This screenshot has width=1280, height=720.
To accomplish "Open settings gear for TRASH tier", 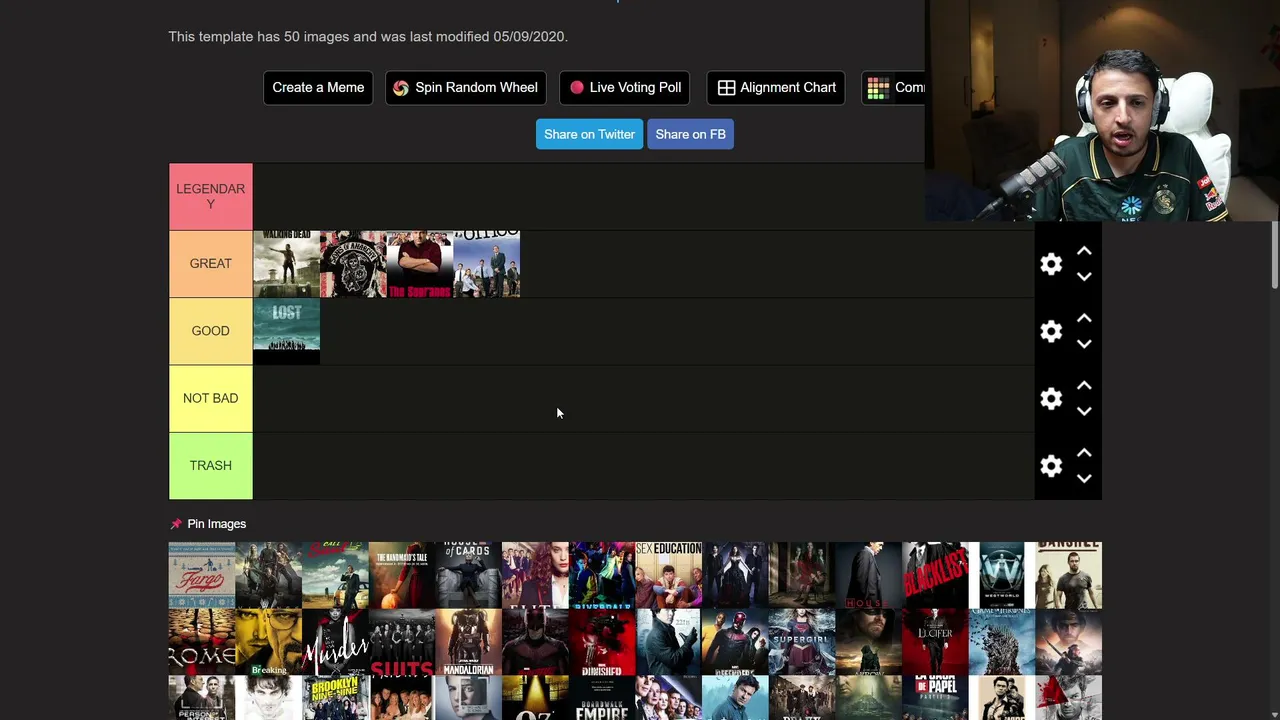I will pyautogui.click(x=1051, y=466).
